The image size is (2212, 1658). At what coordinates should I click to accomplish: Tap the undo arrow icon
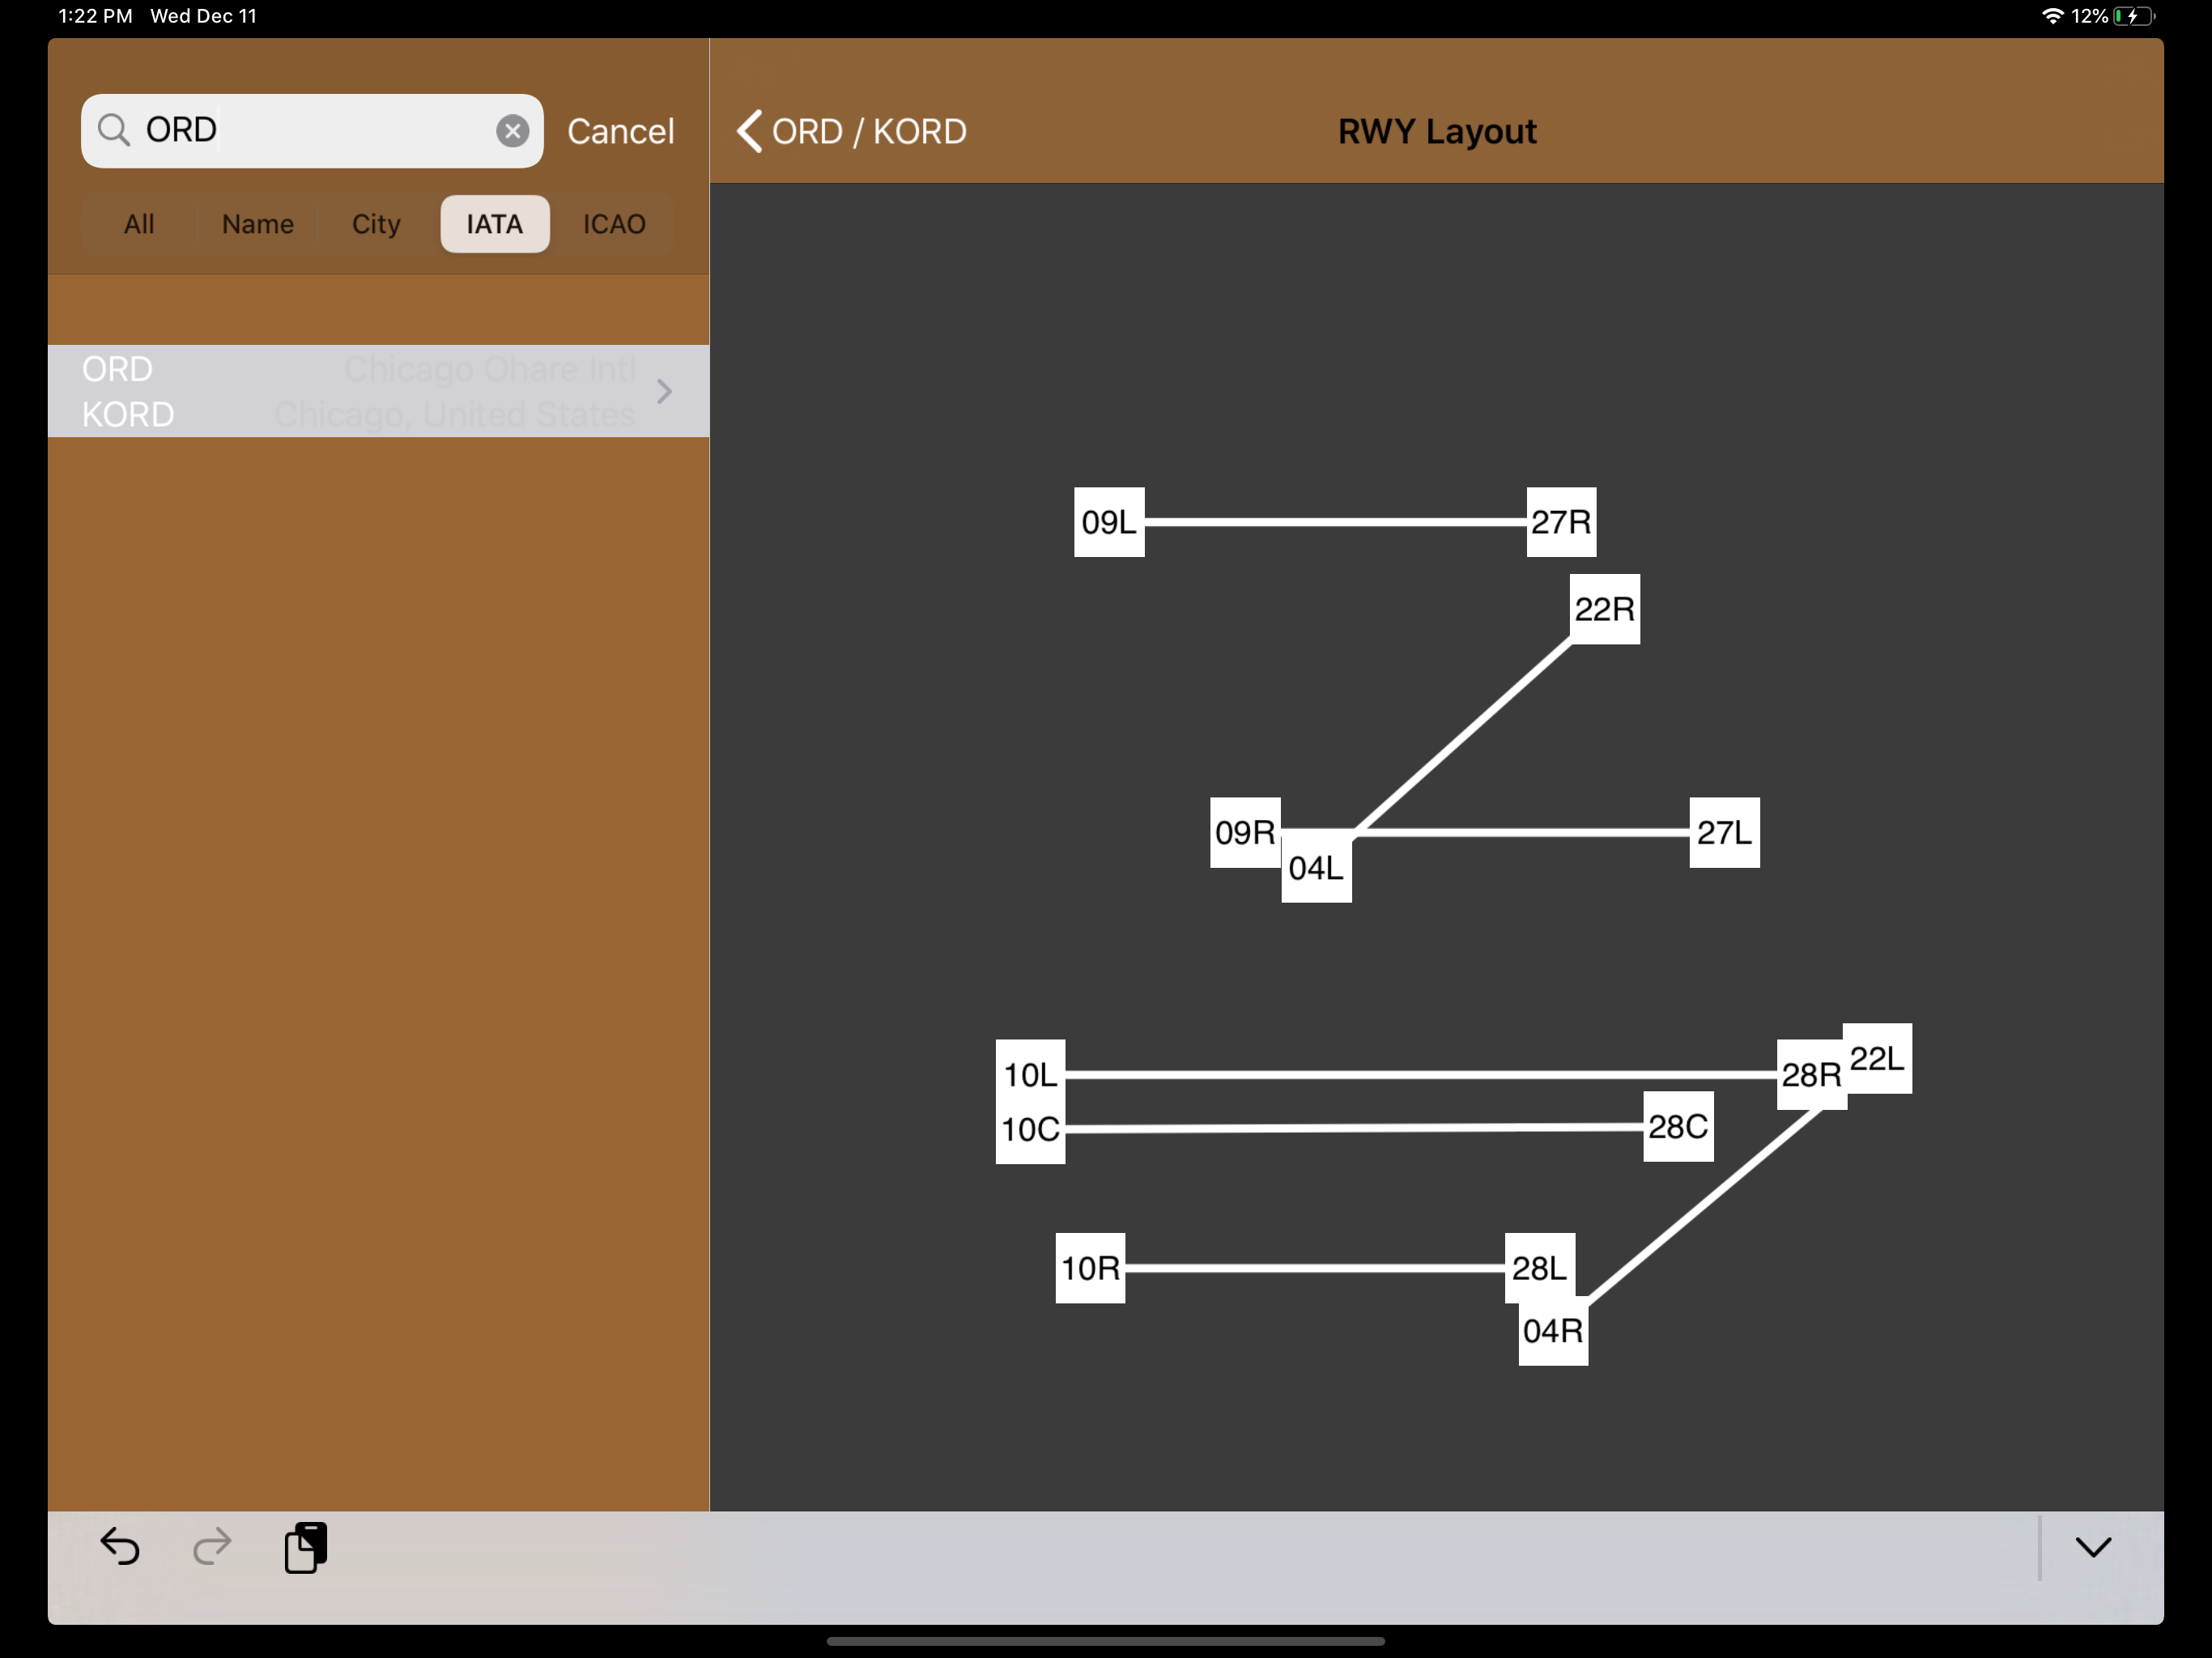click(x=120, y=1546)
